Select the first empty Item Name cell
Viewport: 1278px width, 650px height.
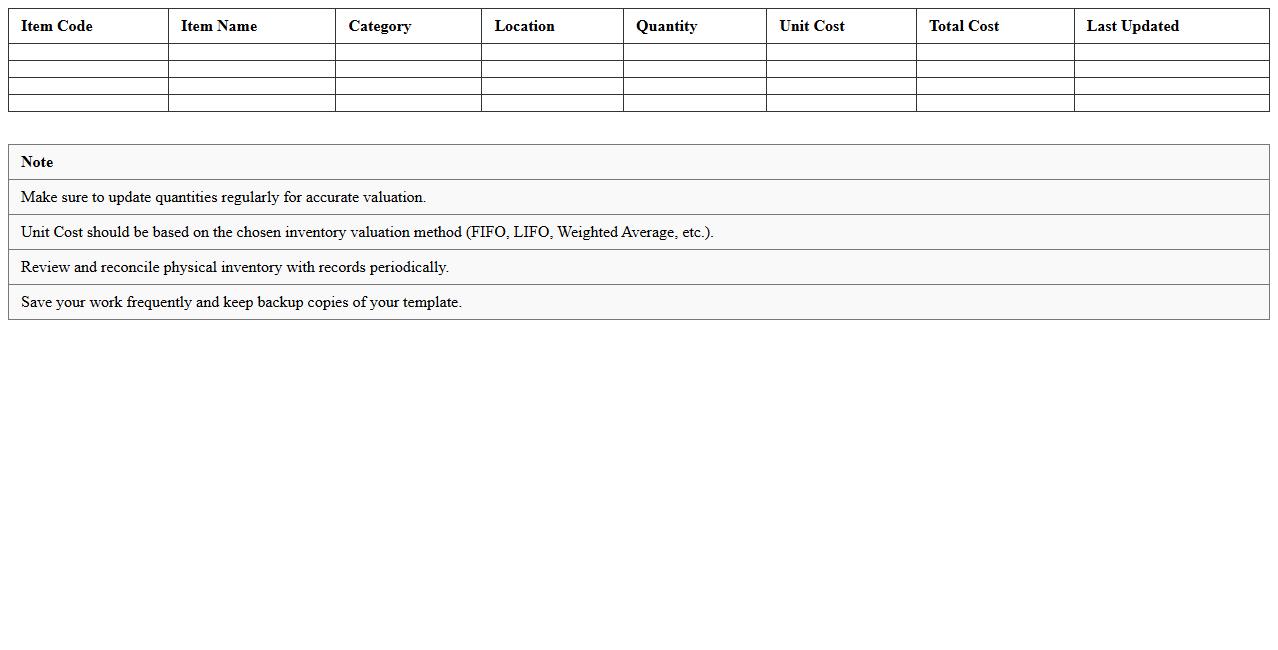pyautogui.click(x=251, y=52)
